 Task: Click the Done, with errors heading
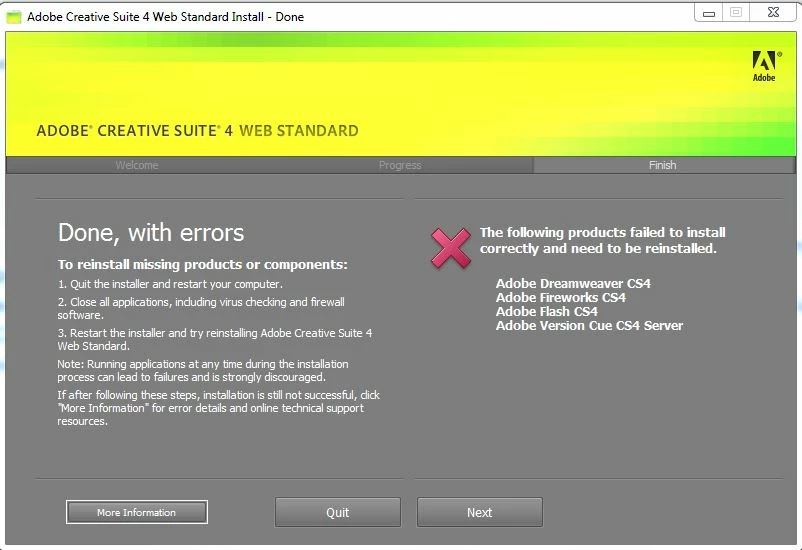pos(151,233)
